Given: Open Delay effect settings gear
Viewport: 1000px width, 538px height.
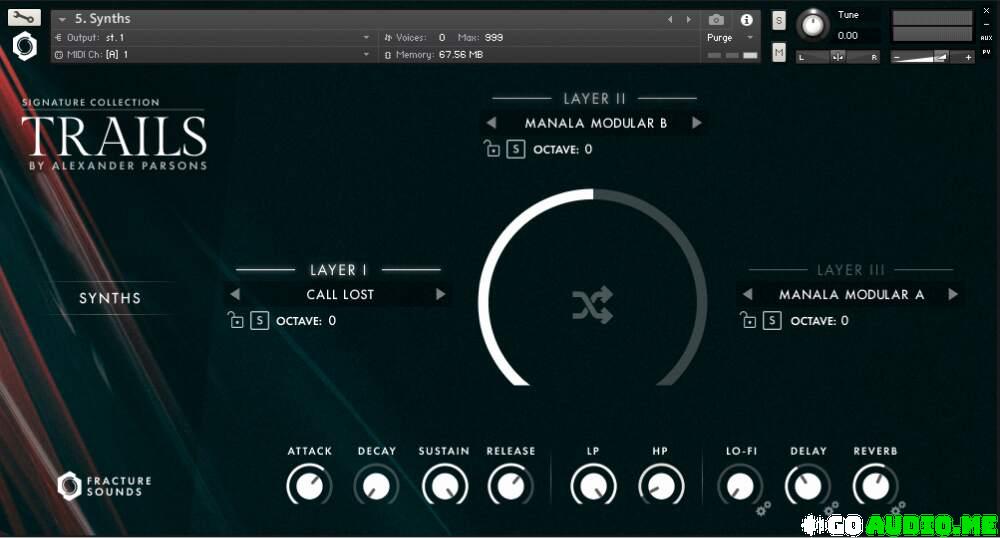Looking at the screenshot, I should pos(830,507).
